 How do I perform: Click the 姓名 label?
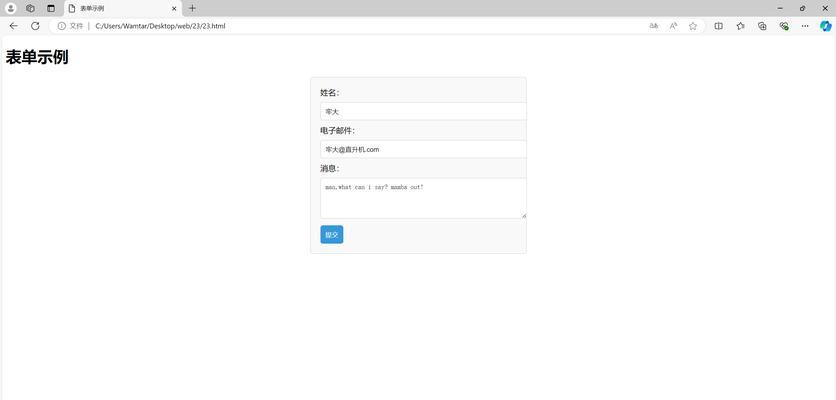pyautogui.click(x=329, y=93)
